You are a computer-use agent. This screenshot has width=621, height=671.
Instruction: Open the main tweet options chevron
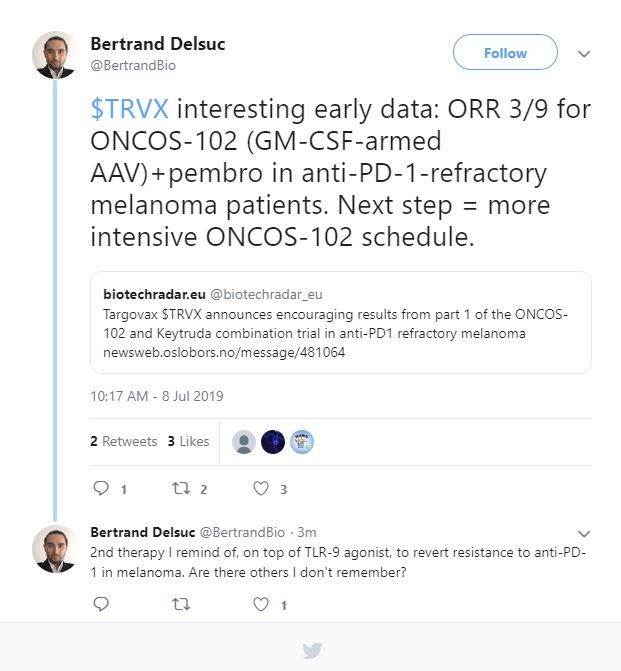584,54
